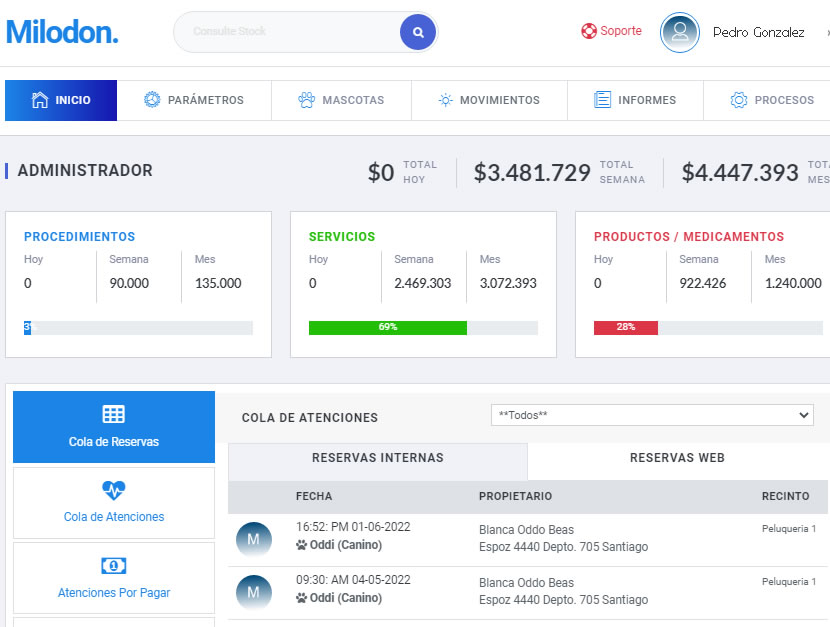Click the Consulte Stock search field

(x=290, y=32)
